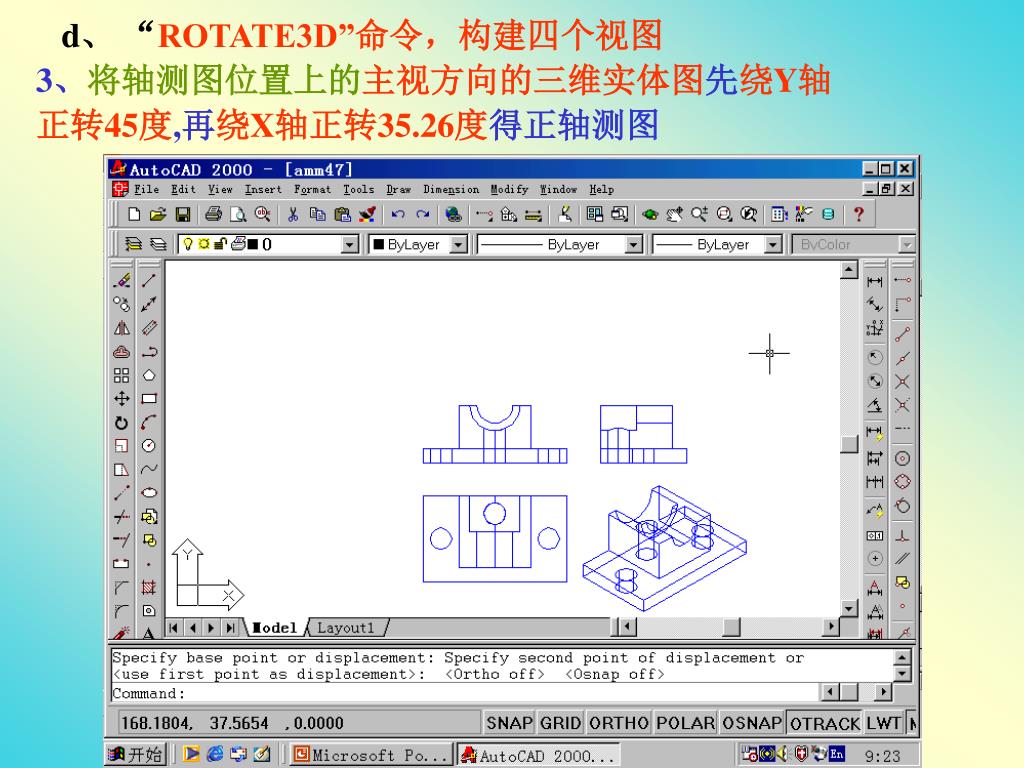Select the Circle draw tool
The width and height of the screenshot is (1024, 768).
coord(149,446)
